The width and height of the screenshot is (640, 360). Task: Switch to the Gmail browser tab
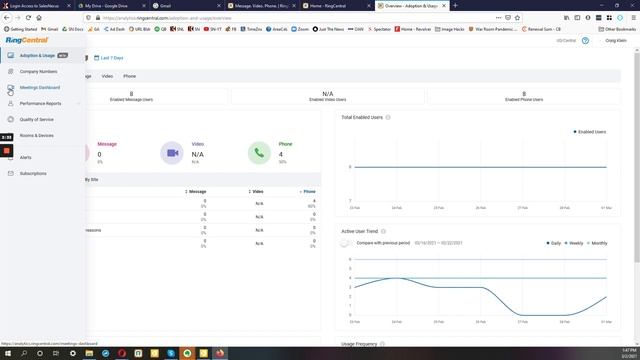point(186,6)
